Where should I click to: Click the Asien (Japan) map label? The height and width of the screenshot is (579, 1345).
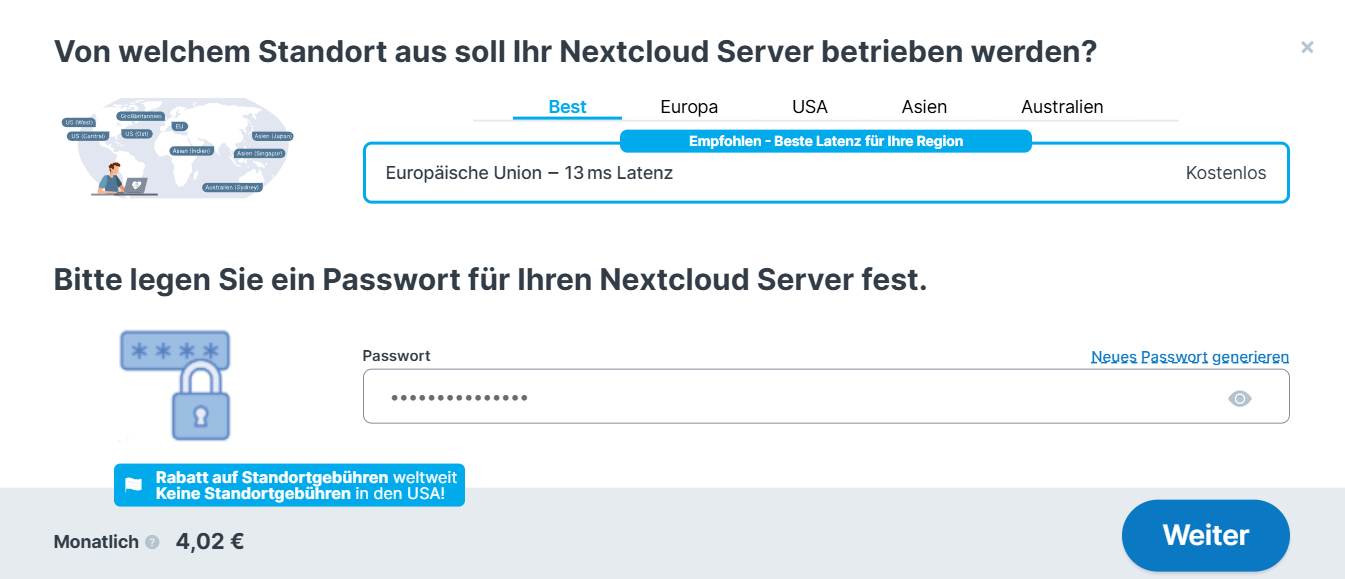273,136
